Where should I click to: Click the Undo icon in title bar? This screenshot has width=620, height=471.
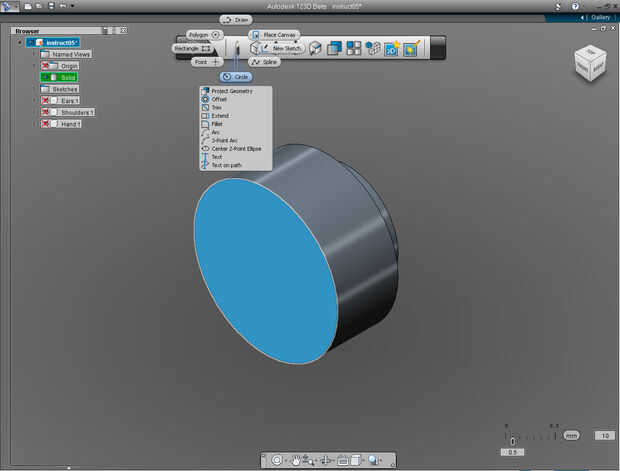pyautogui.click(x=63, y=6)
